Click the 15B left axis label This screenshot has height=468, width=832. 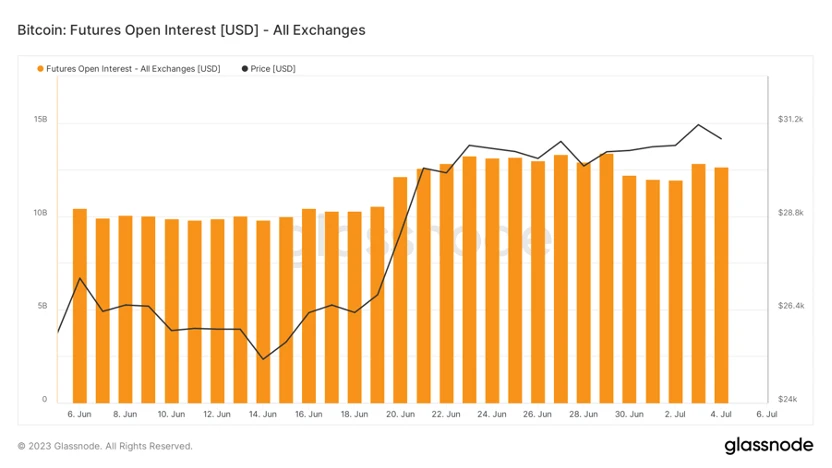point(41,119)
